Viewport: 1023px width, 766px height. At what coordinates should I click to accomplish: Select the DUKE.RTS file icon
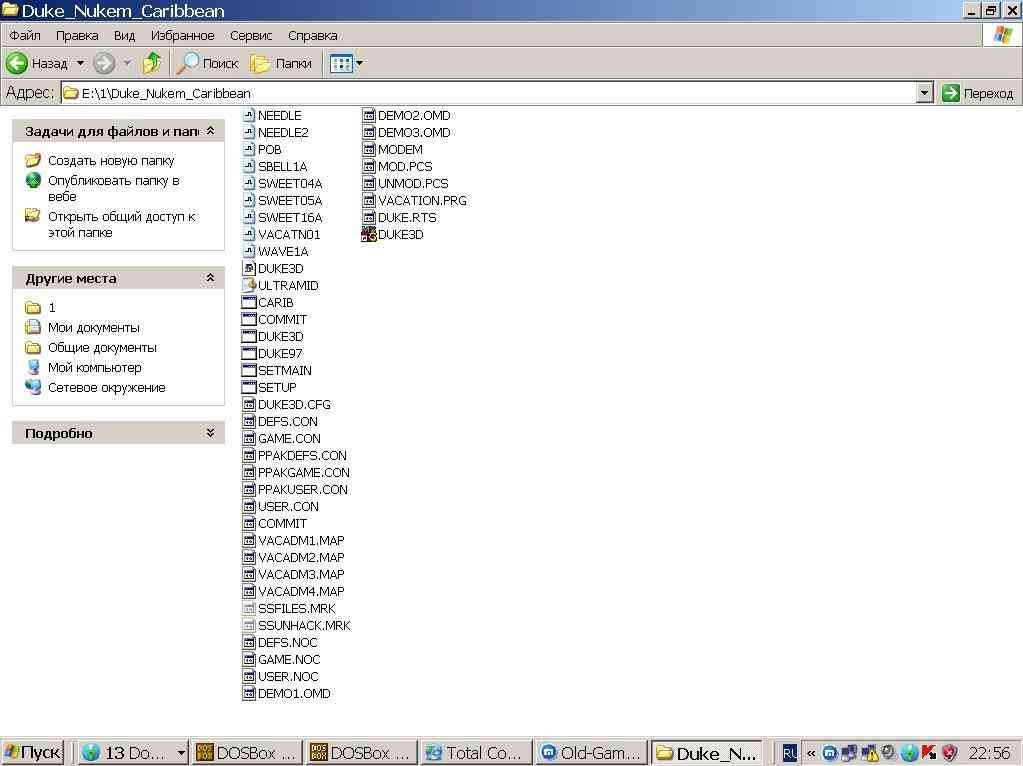(x=369, y=217)
